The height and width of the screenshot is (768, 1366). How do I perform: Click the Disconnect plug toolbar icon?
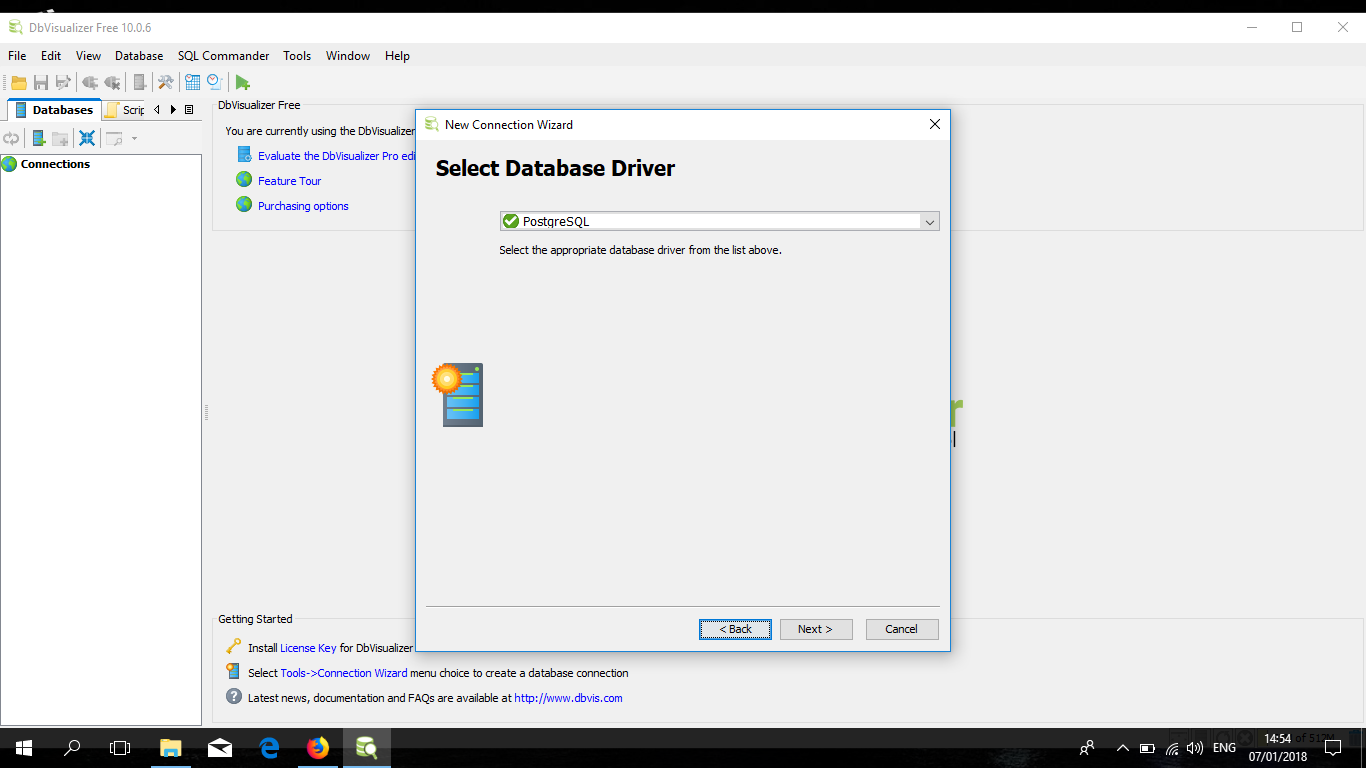tap(113, 82)
